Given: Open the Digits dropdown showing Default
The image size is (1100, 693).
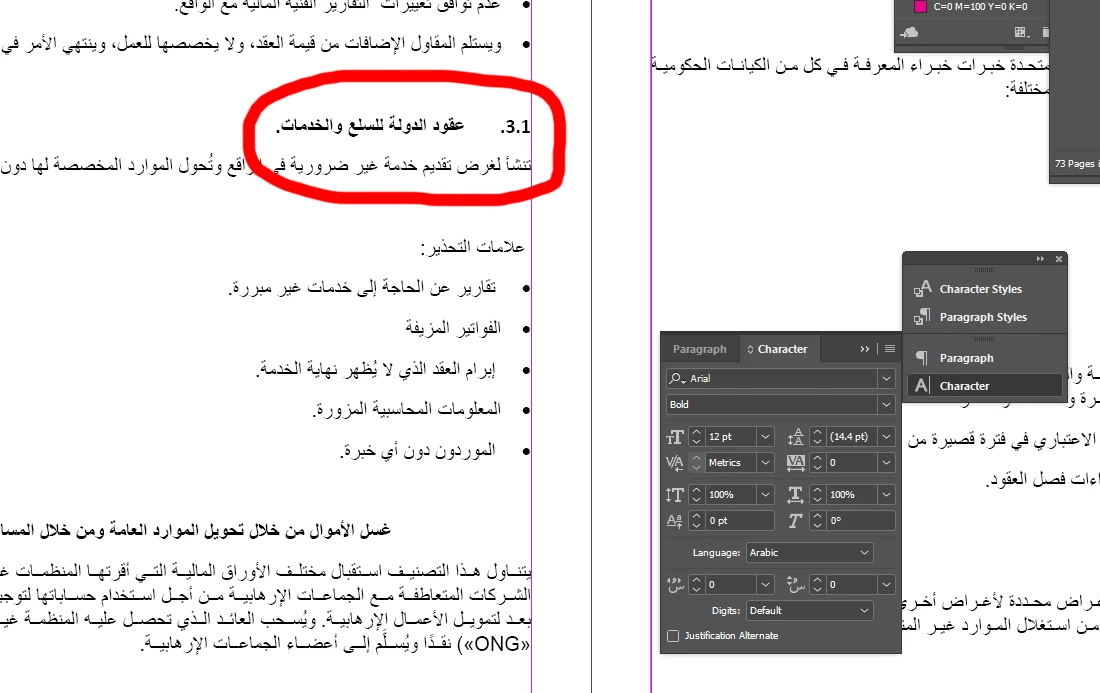Looking at the screenshot, I should 810,611.
